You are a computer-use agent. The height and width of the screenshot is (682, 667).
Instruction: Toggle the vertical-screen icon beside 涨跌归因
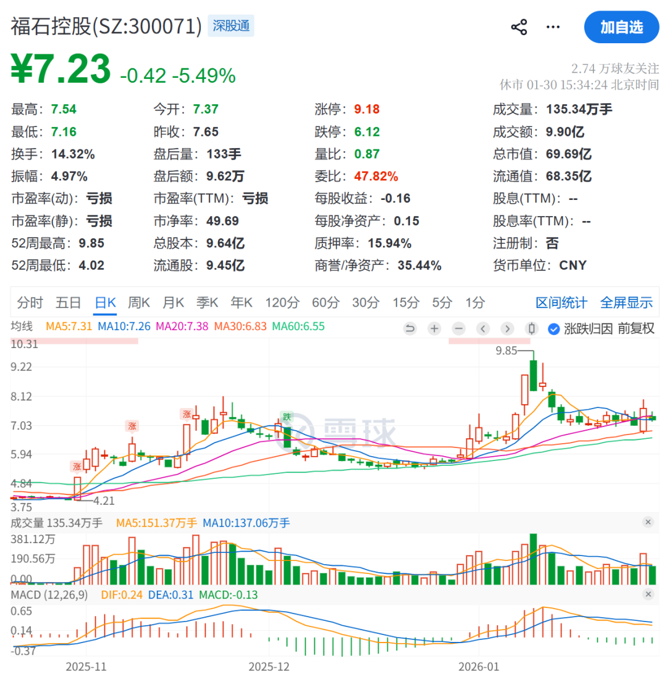coord(532,328)
